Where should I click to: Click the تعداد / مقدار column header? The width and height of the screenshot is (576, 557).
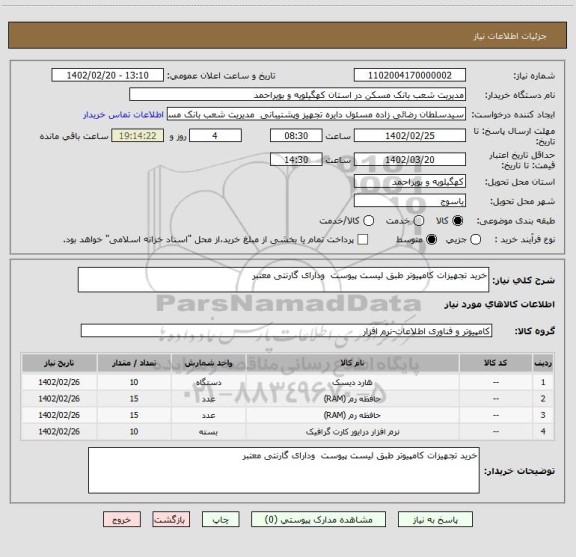tap(134, 363)
